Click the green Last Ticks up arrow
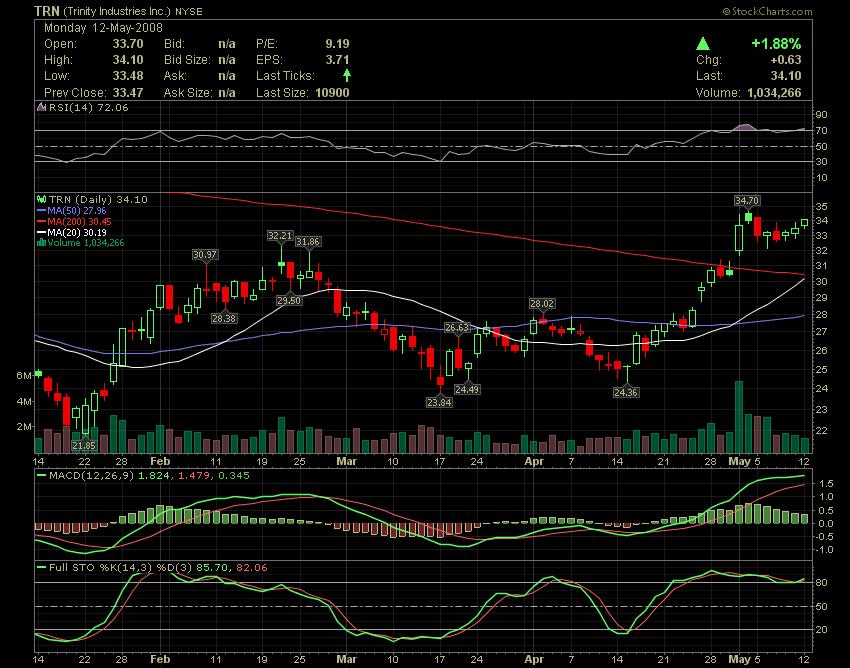Screen dimensions: 850x668 (x=347, y=75)
